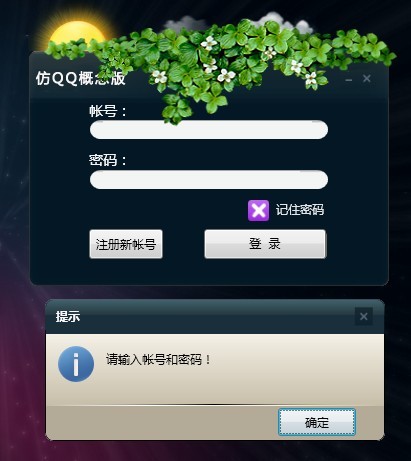Click the 登录 button
The height and width of the screenshot is (461, 411).
pyautogui.click(x=265, y=244)
